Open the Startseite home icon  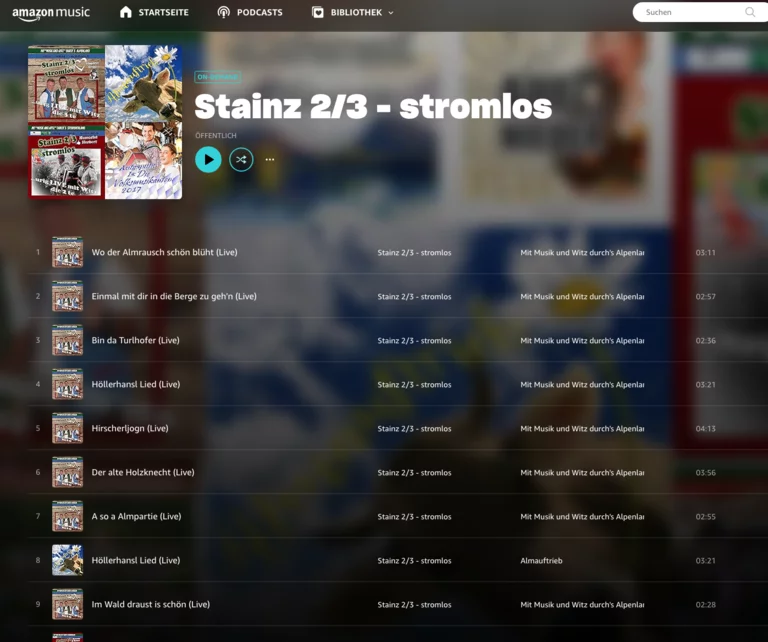coord(126,12)
